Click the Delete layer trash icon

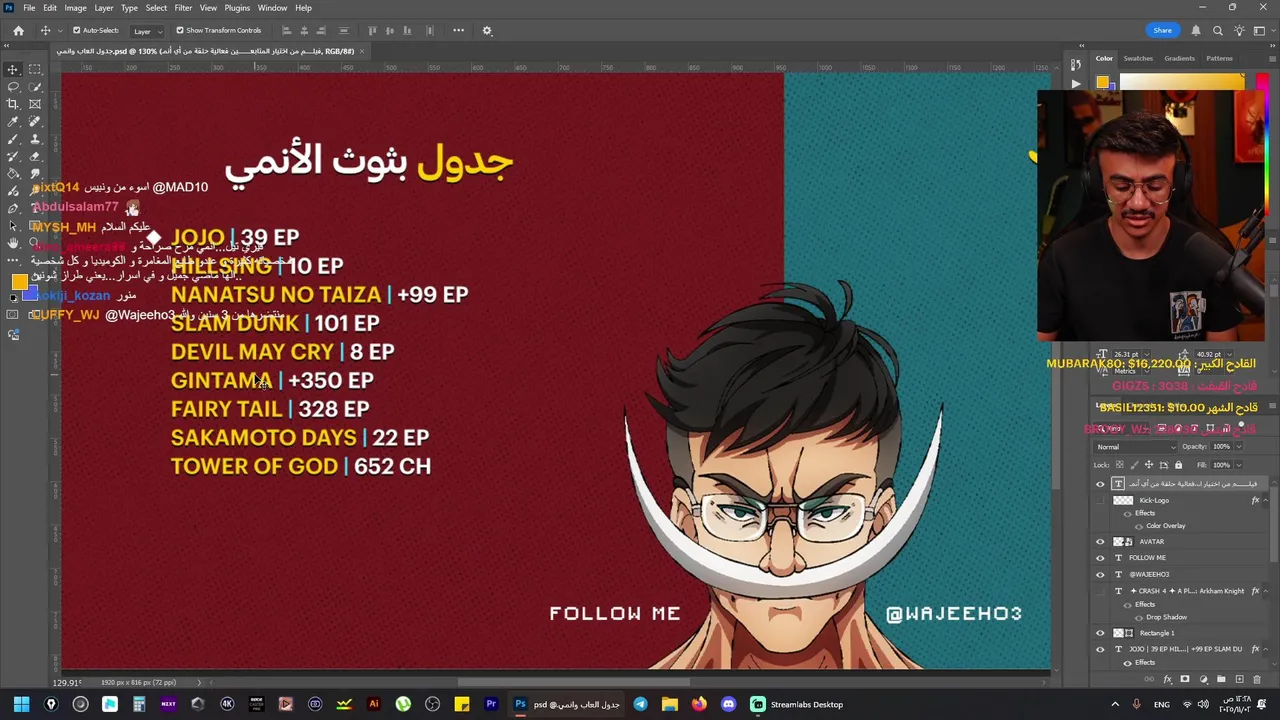[1257, 680]
